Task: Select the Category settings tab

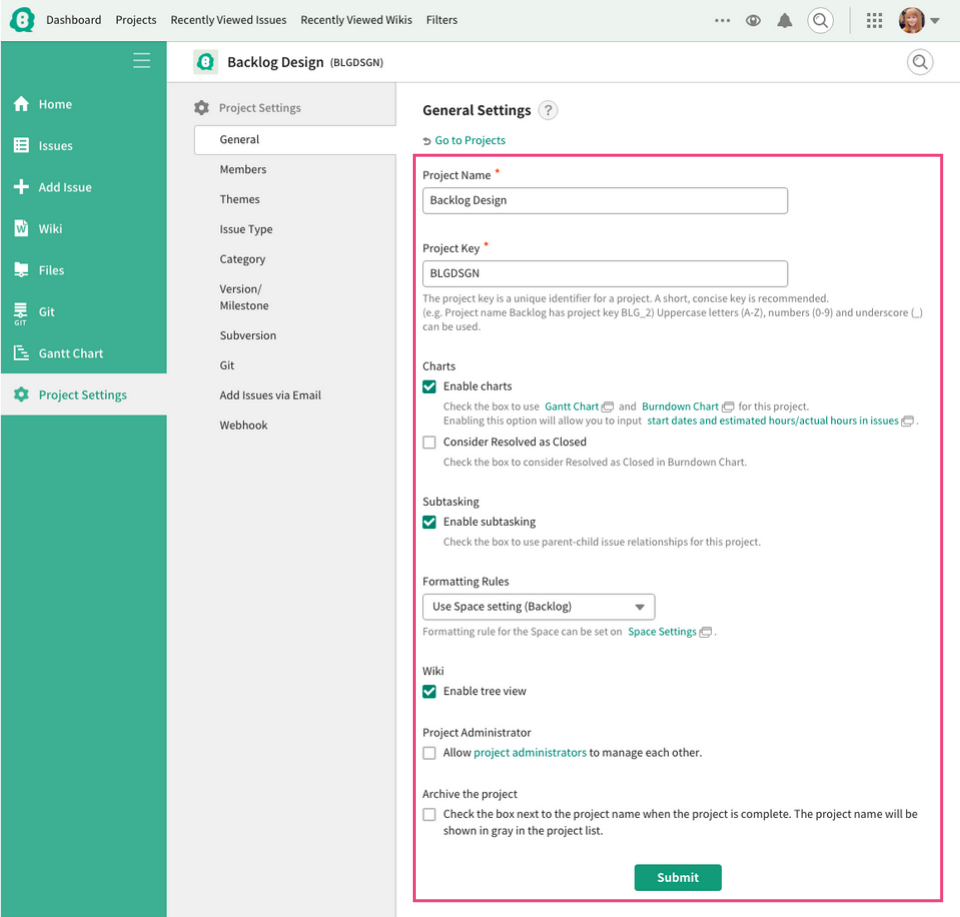Action: [242, 260]
